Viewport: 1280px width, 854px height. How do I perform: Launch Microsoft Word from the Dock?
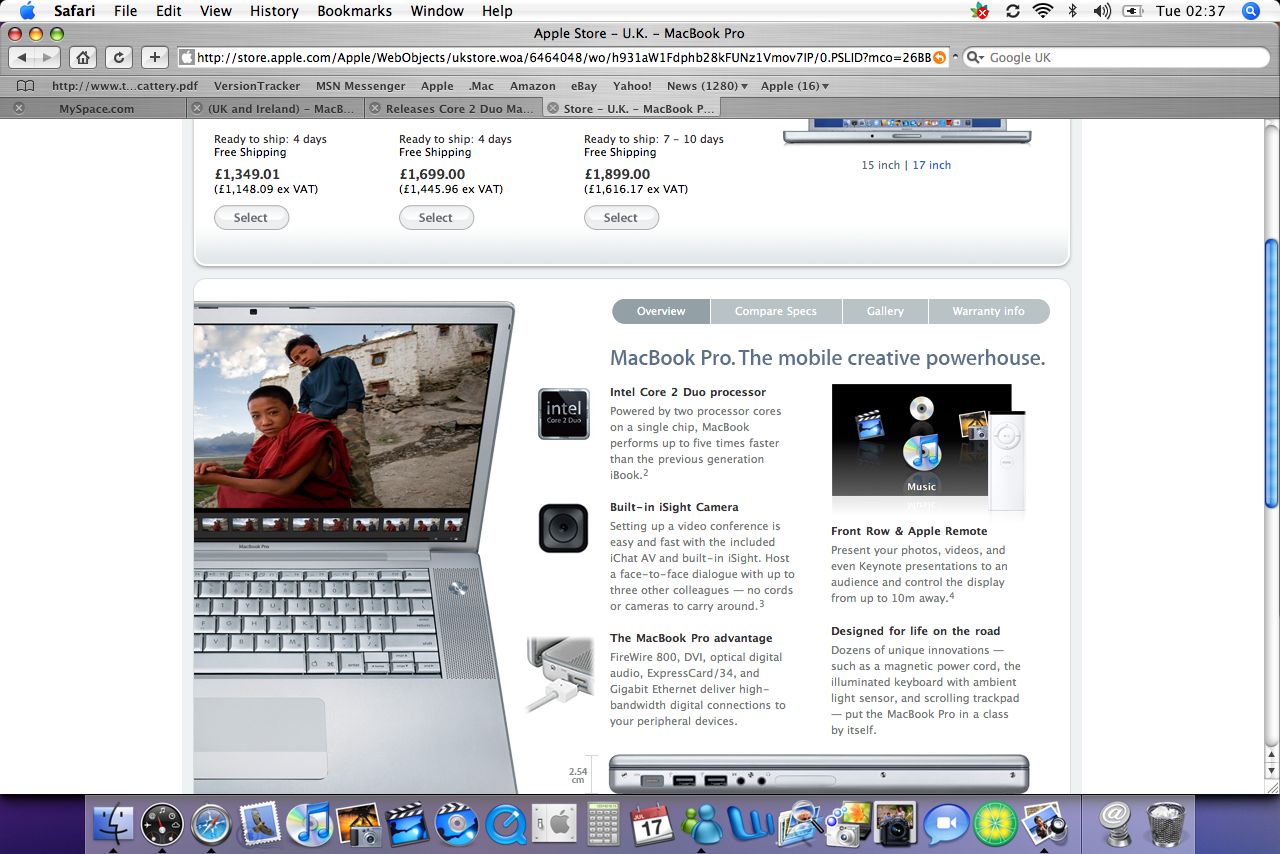tap(750, 824)
